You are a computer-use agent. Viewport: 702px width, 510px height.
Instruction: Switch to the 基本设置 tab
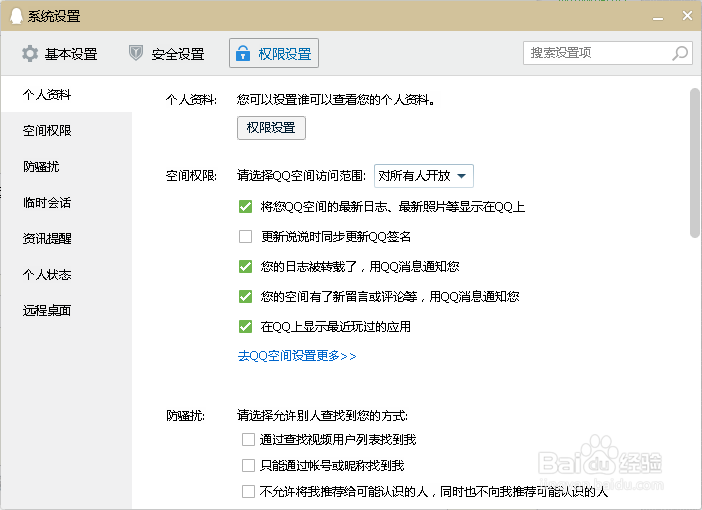coord(60,54)
